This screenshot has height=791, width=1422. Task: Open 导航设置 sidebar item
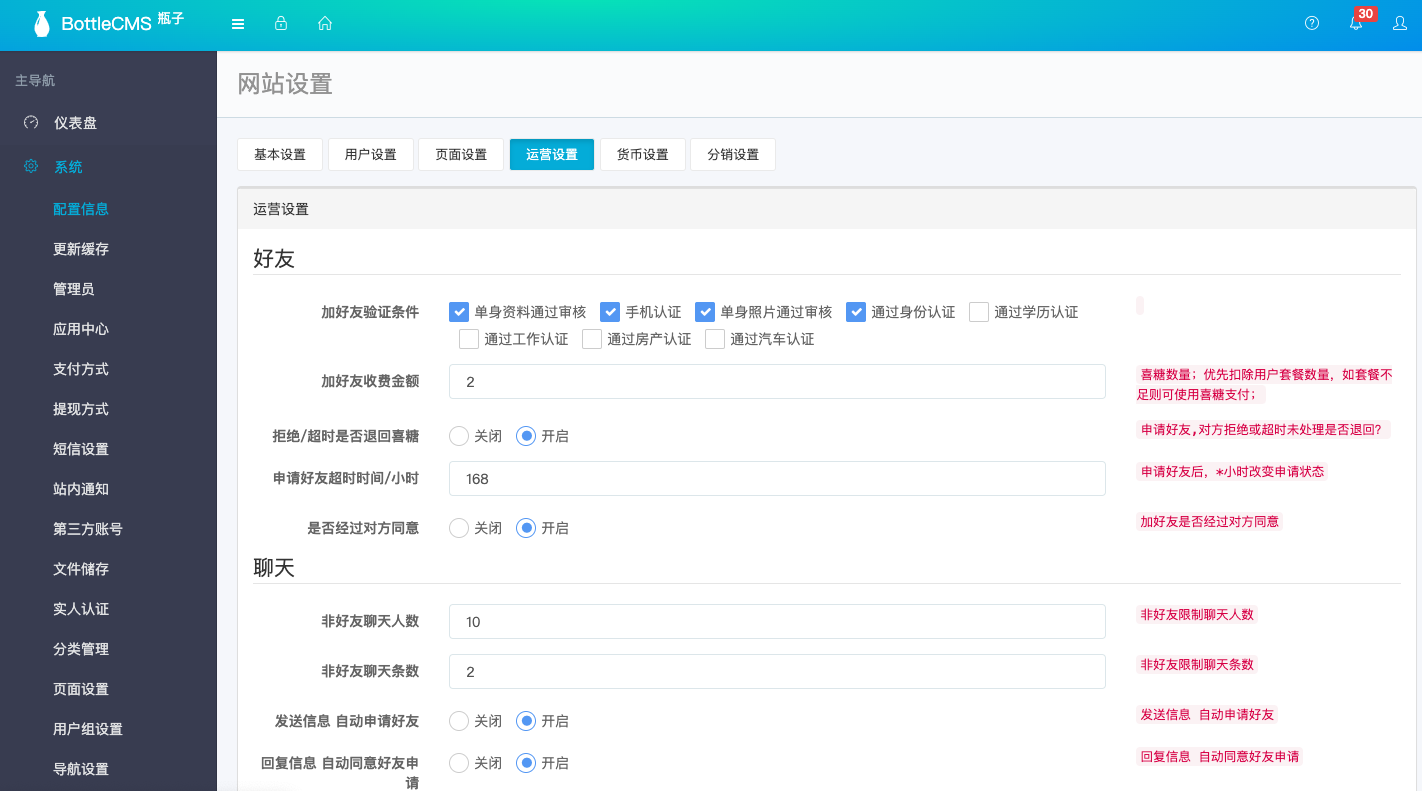tap(81, 769)
